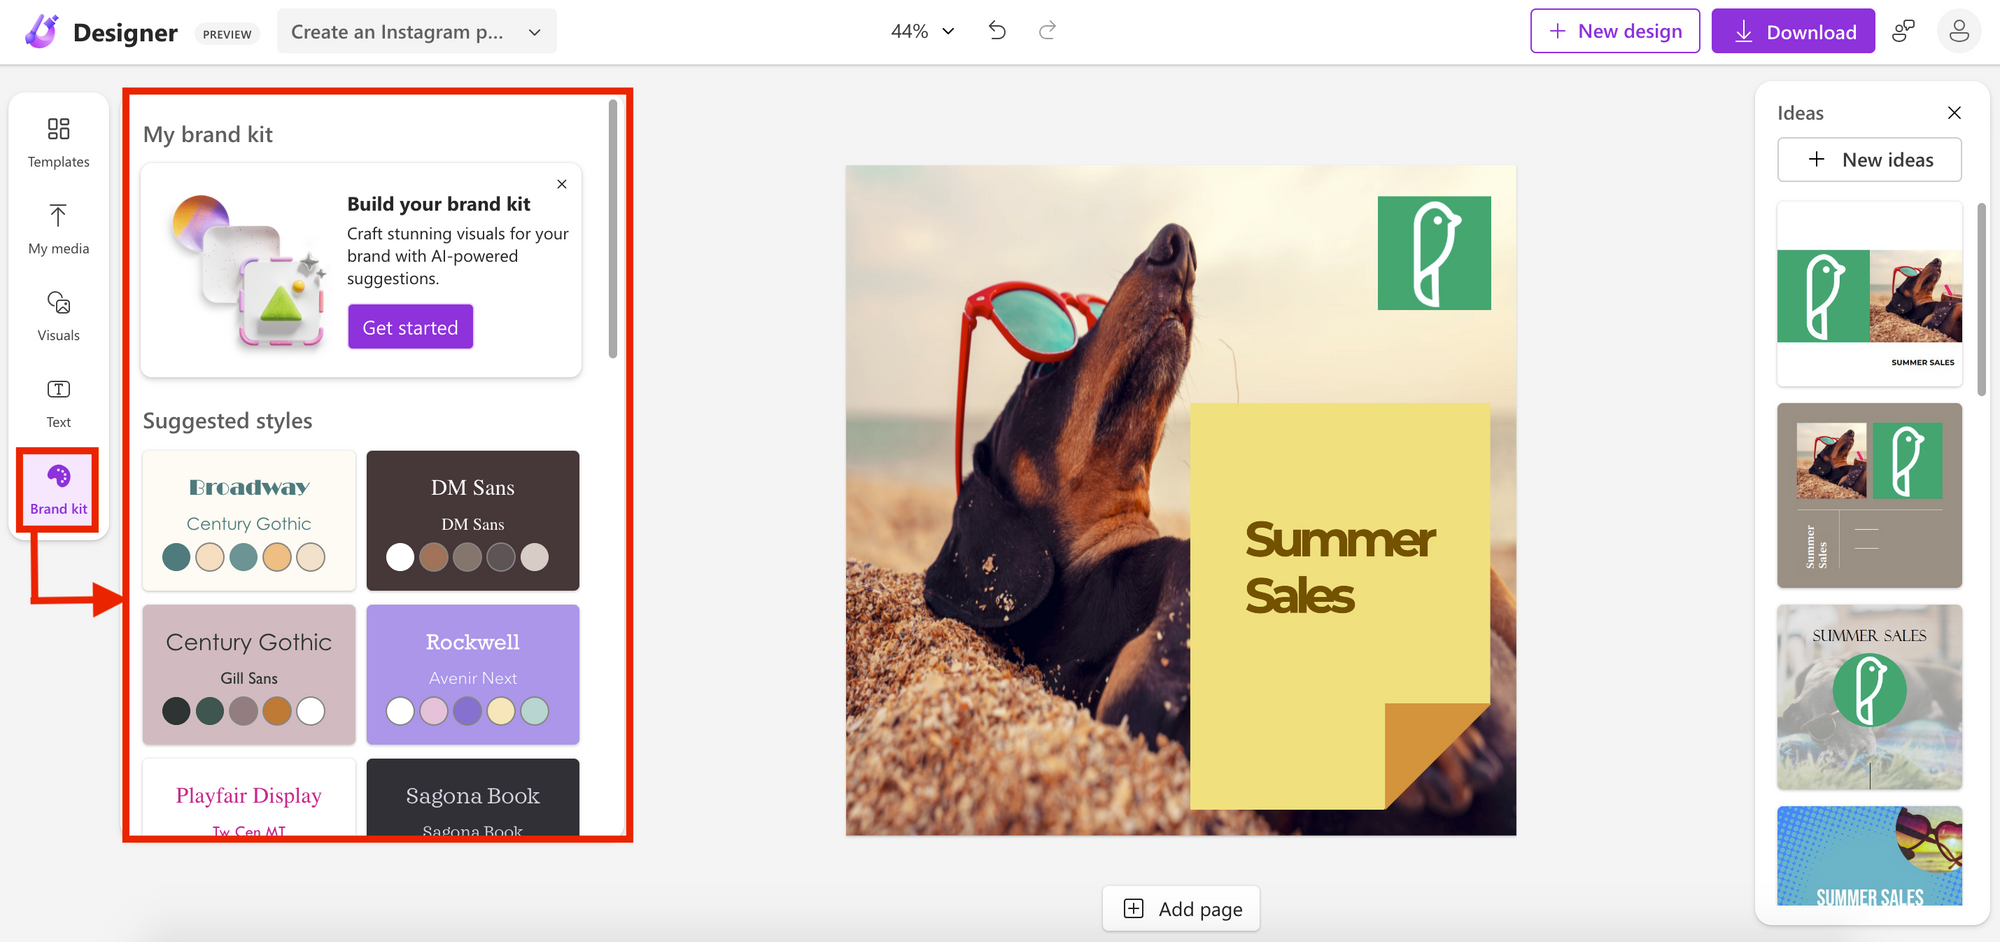Choose the Summer Sales blurred circle logo idea
This screenshot has width=2000, height=942.
click(x=1868, y=697)
